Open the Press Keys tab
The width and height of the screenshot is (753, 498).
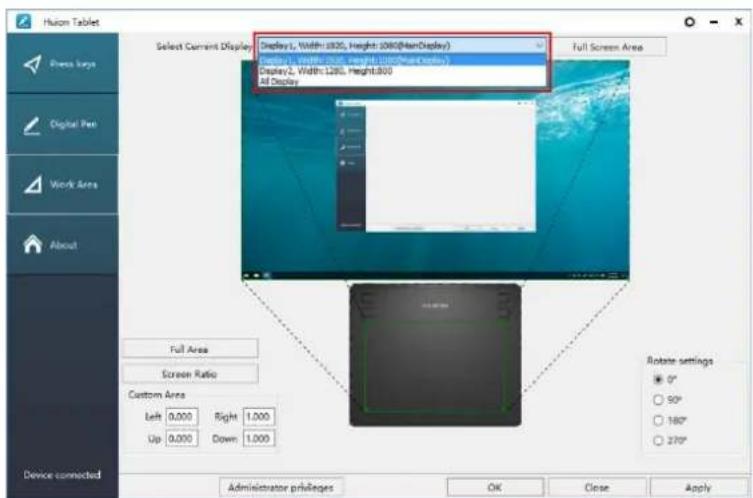click(x=62, y=63)
